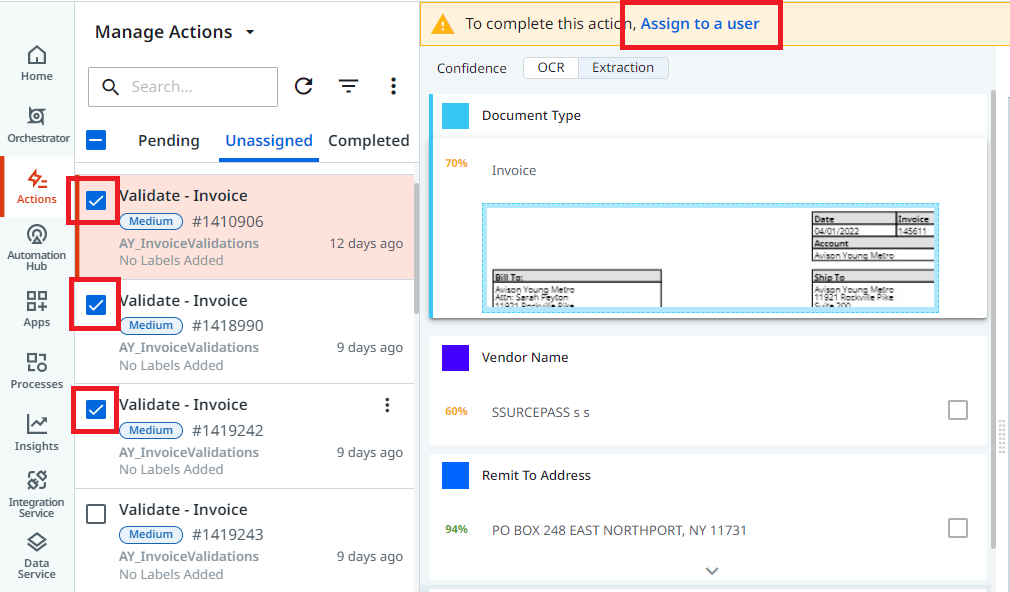Open the three-dot menu on action #1419242

pos(387,405)
